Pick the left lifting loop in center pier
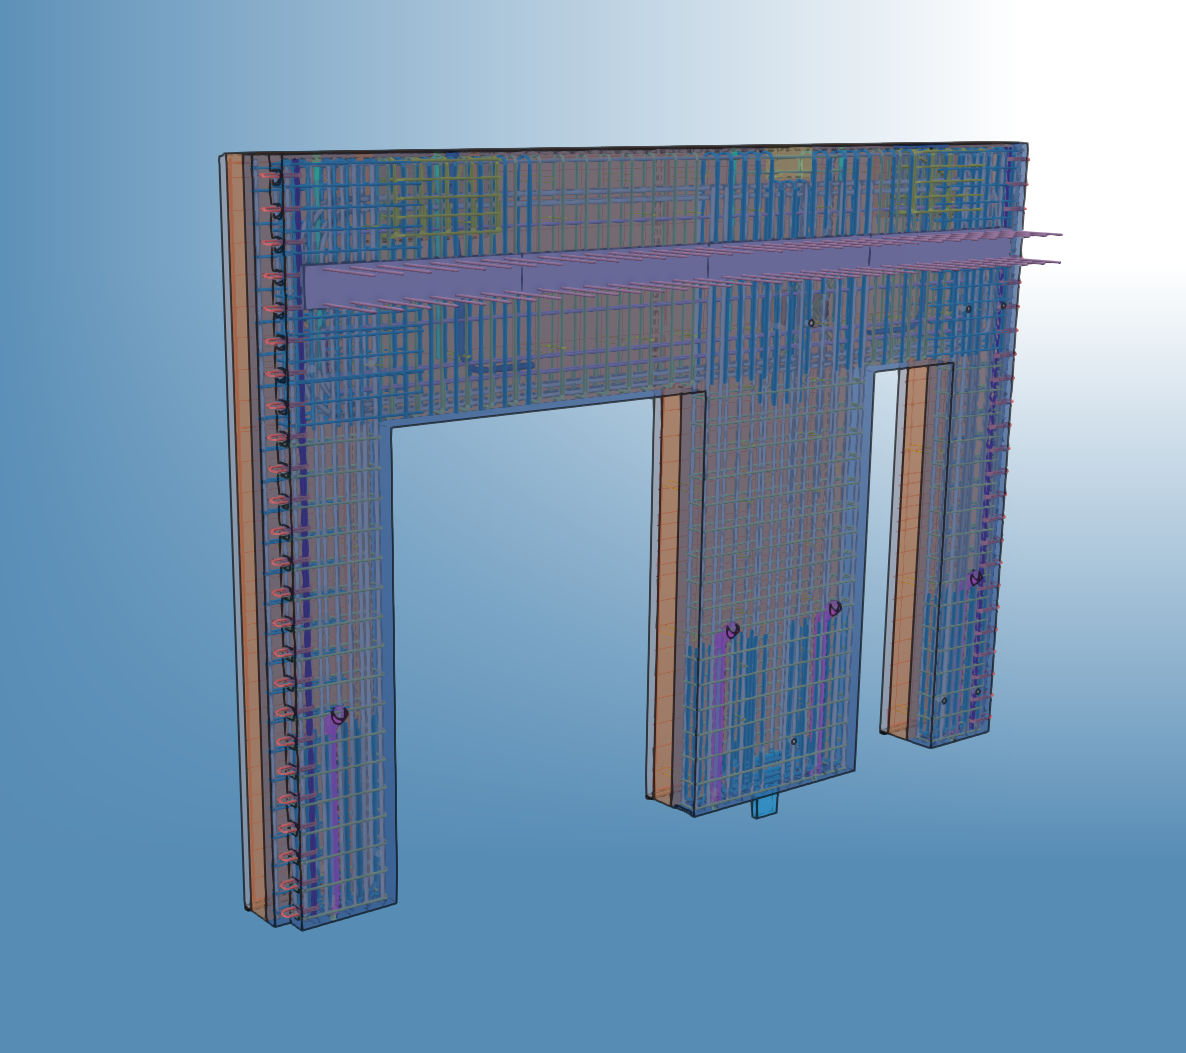 tap(732, 631)
